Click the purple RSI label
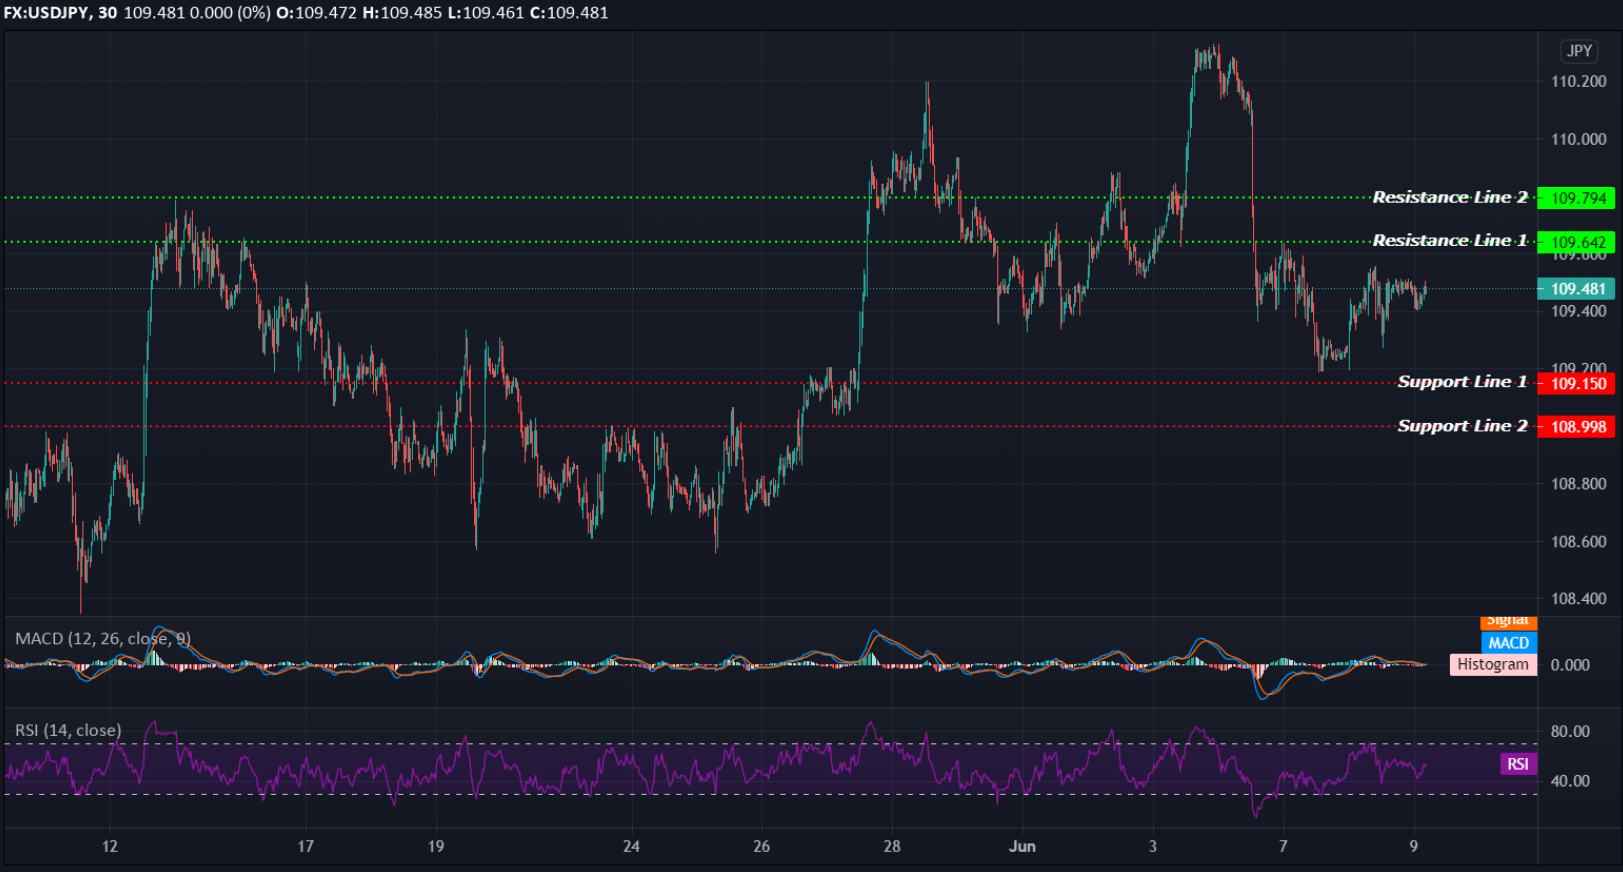 click(1518, 764)
